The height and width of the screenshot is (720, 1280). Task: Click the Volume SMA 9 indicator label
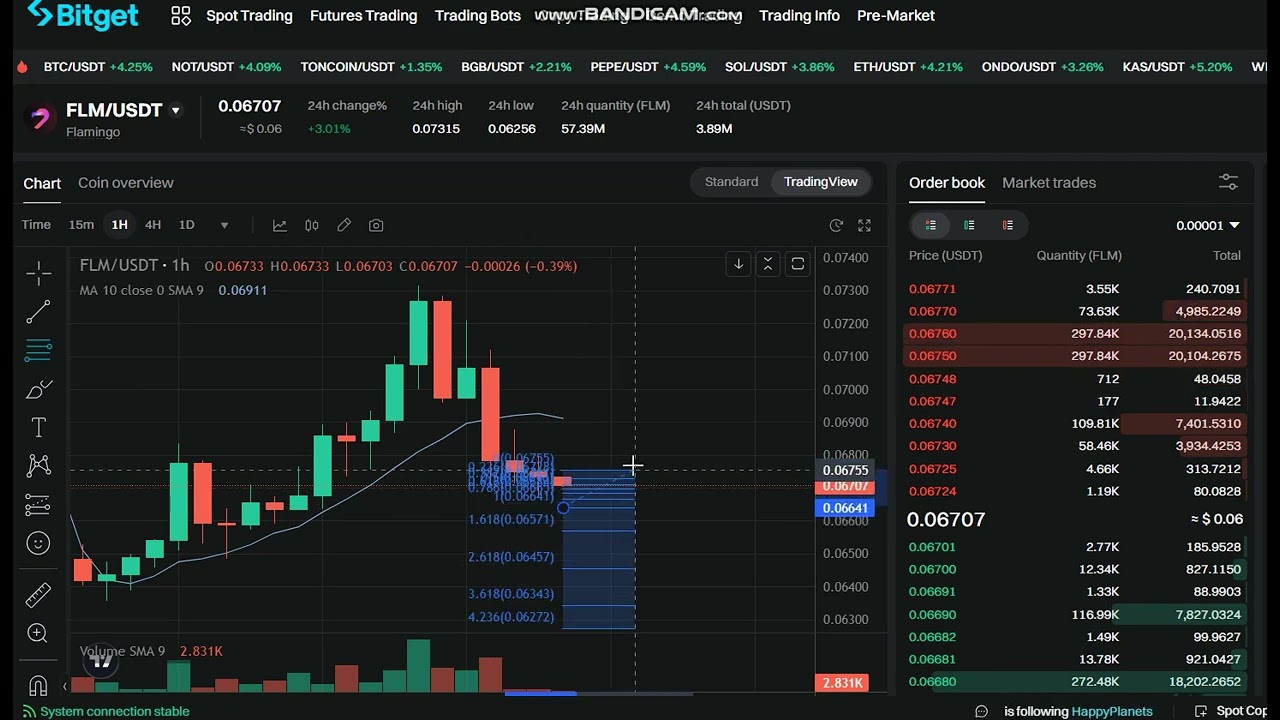(122, 651)
